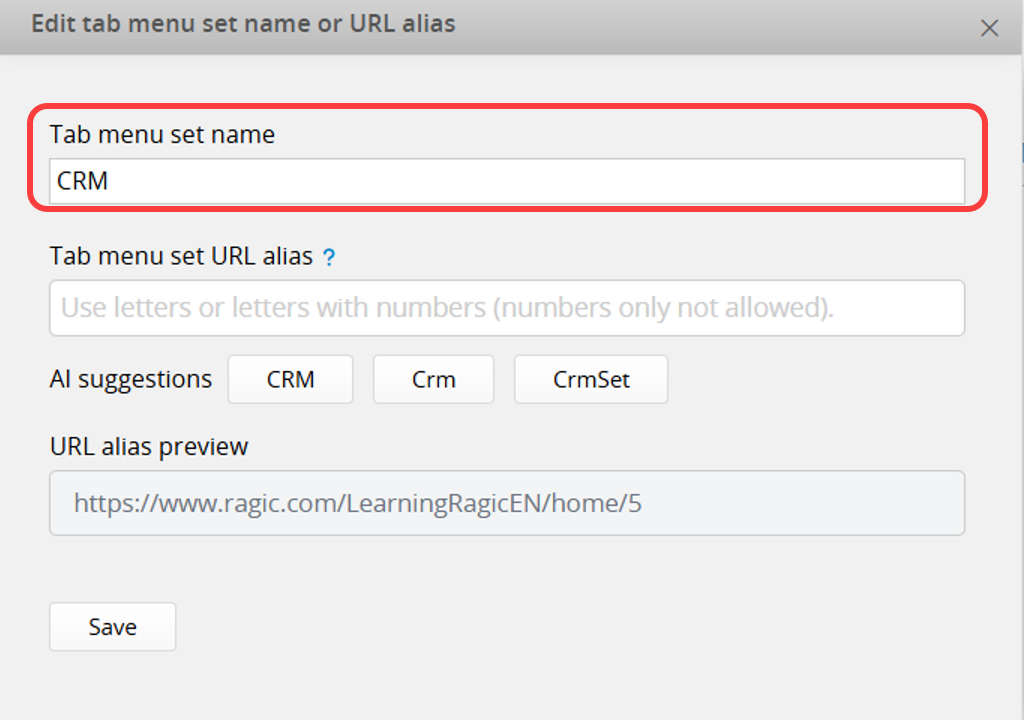Click the letter C of CRM in name field
The width and height of the screenshot is (1024, 720).
click(65, 182)
